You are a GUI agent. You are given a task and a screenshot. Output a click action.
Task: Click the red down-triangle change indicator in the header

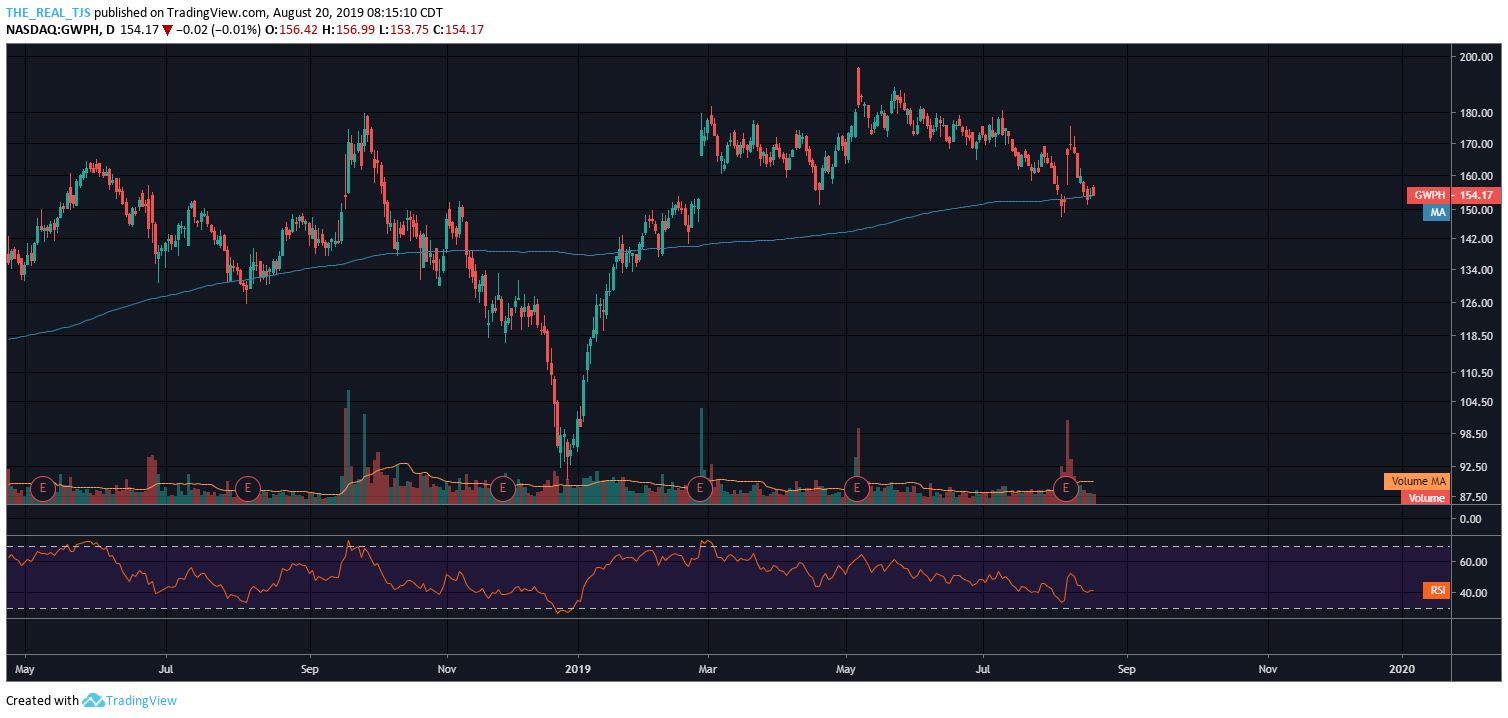[x=167, y=30]
